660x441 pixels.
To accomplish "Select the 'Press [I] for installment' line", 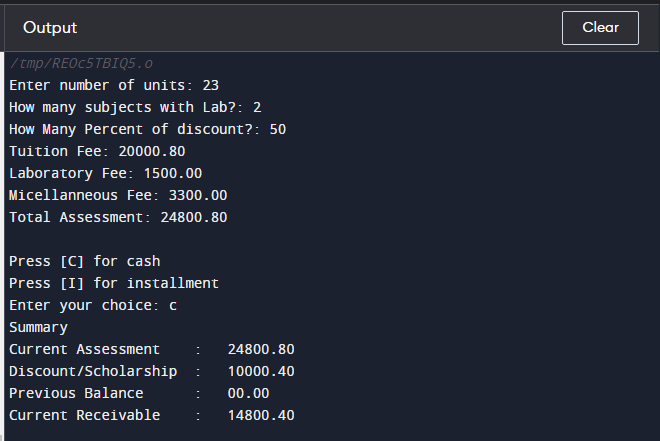I will [114, 283].
